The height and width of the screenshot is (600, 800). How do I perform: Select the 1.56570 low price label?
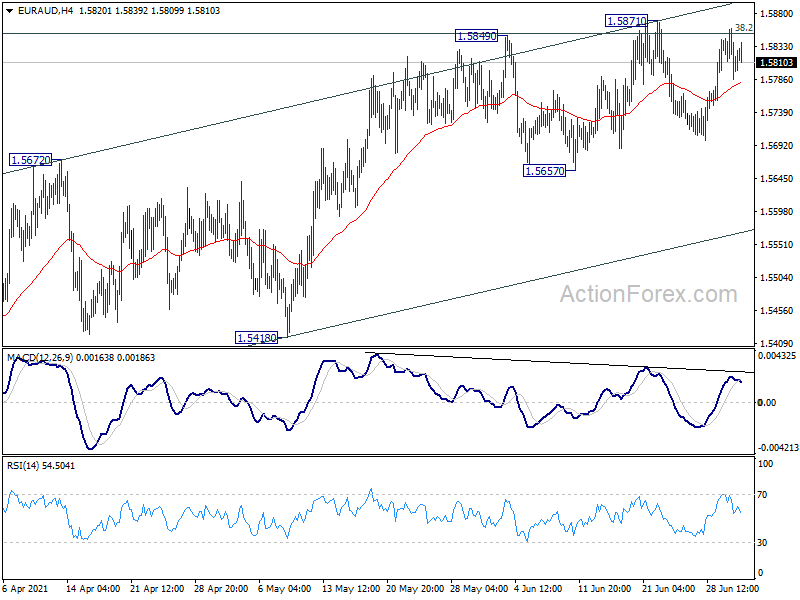tap(545, 171)
